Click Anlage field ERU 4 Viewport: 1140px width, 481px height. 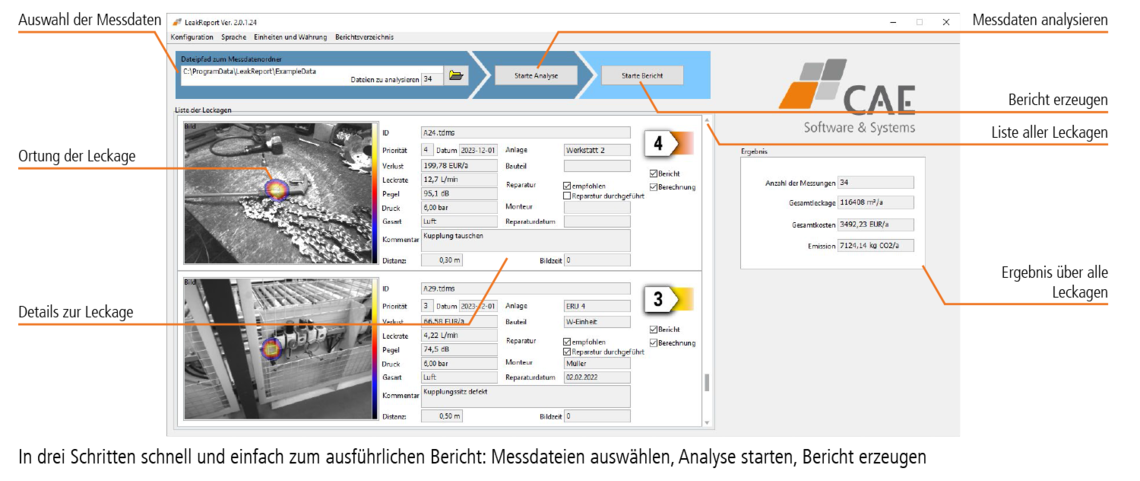click(597, 305)
